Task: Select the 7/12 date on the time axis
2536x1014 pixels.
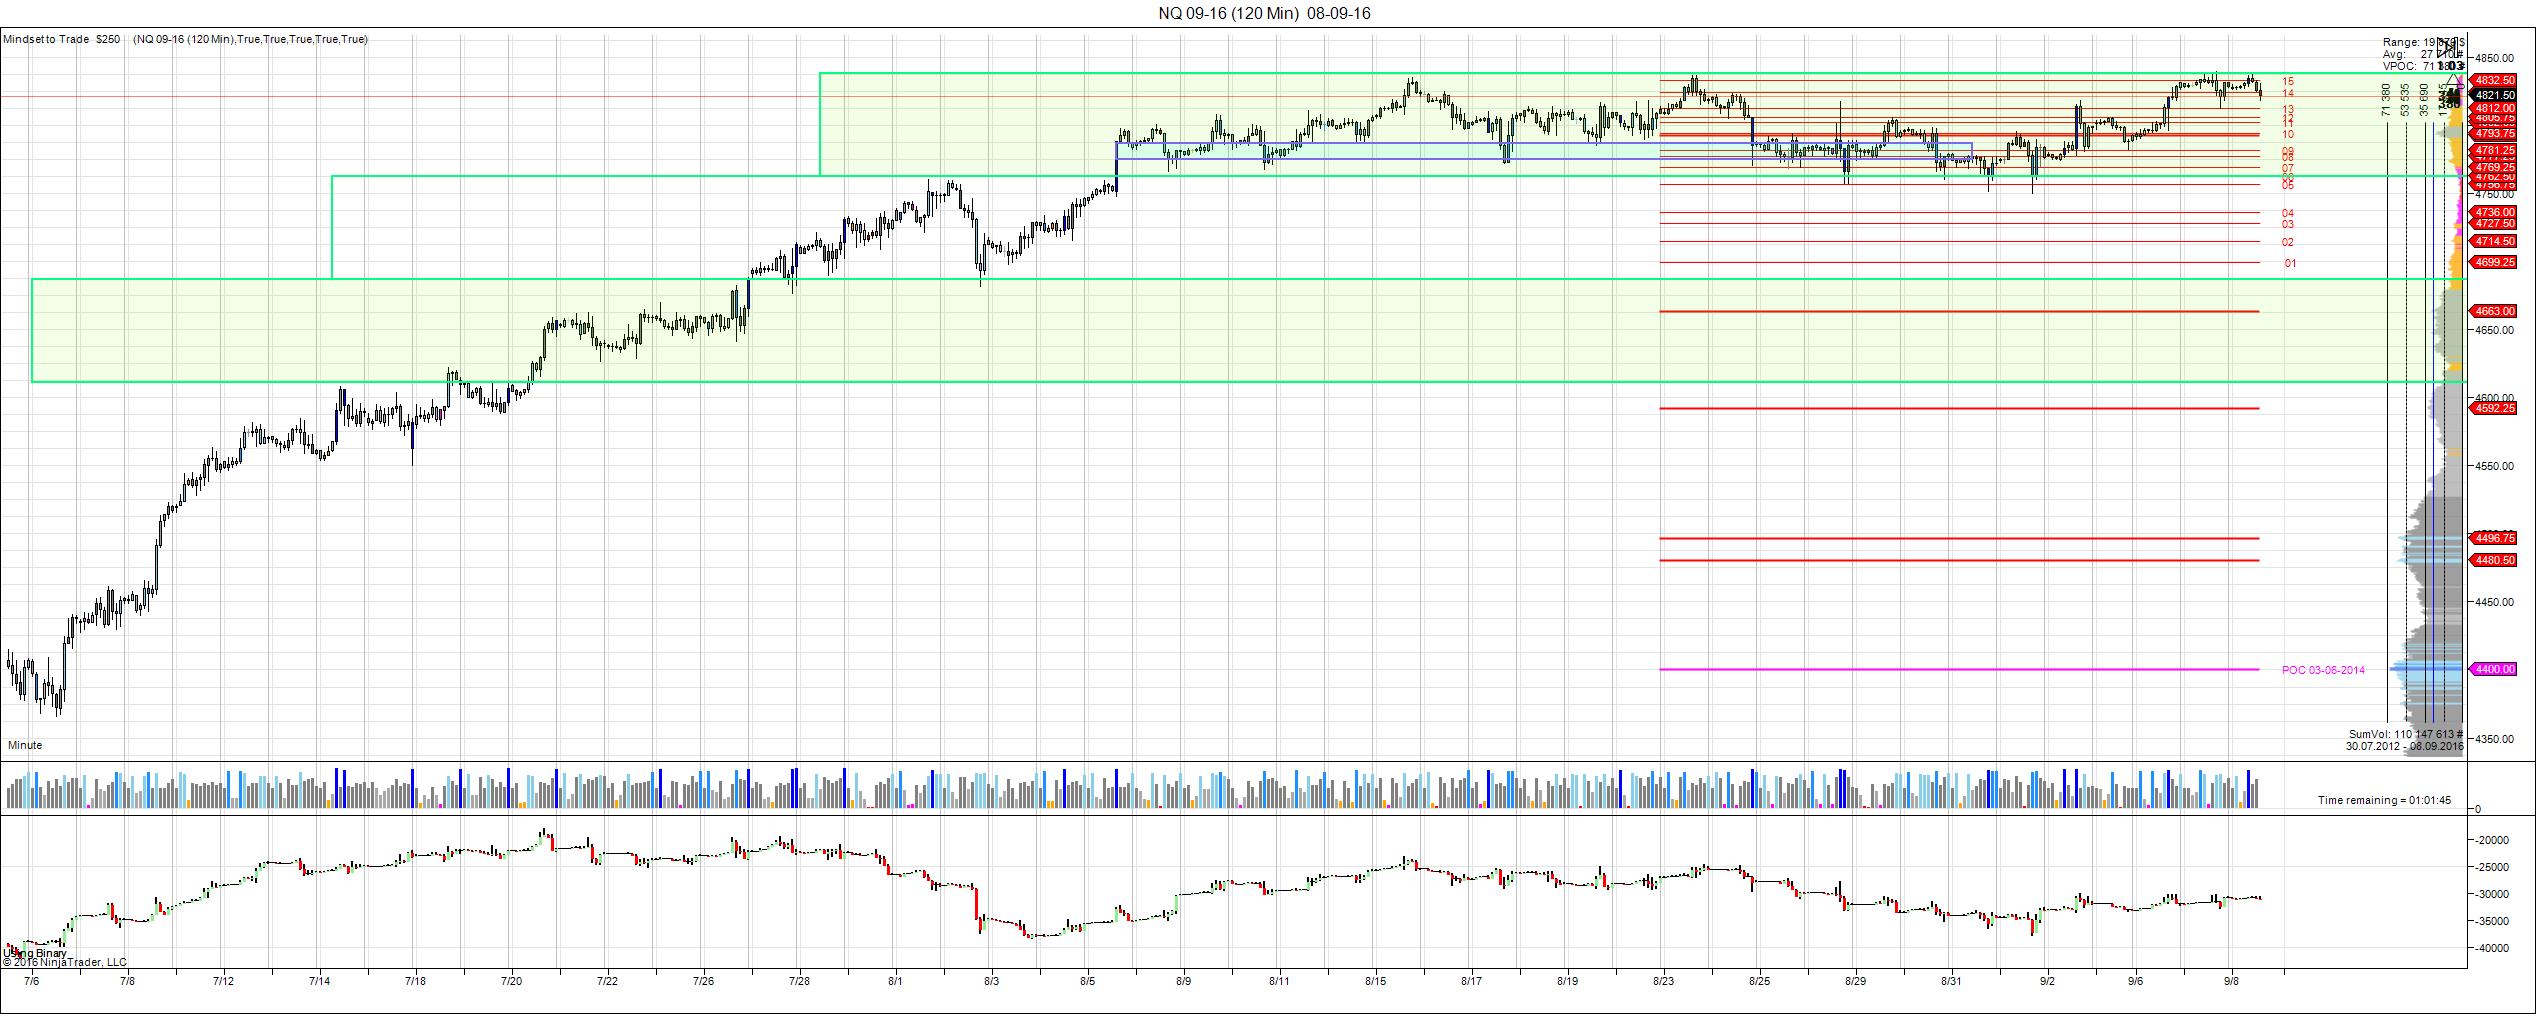Action: [x=223, y=981]
